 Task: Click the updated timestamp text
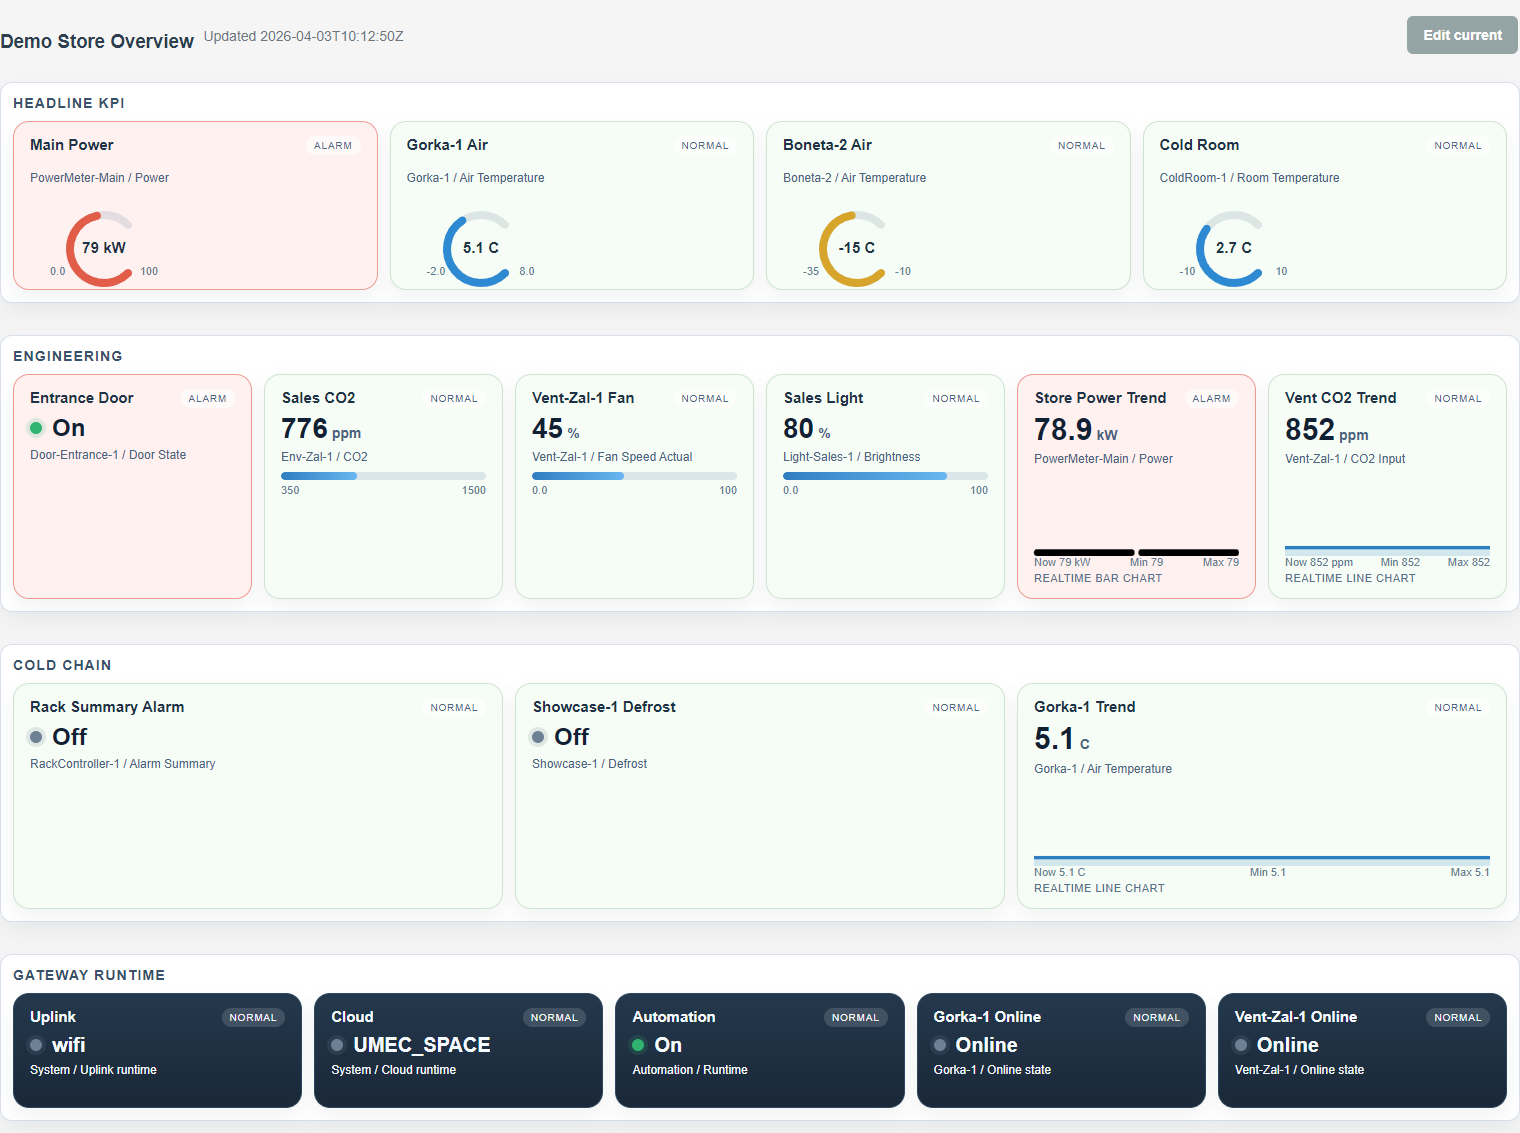coord(303,36)
